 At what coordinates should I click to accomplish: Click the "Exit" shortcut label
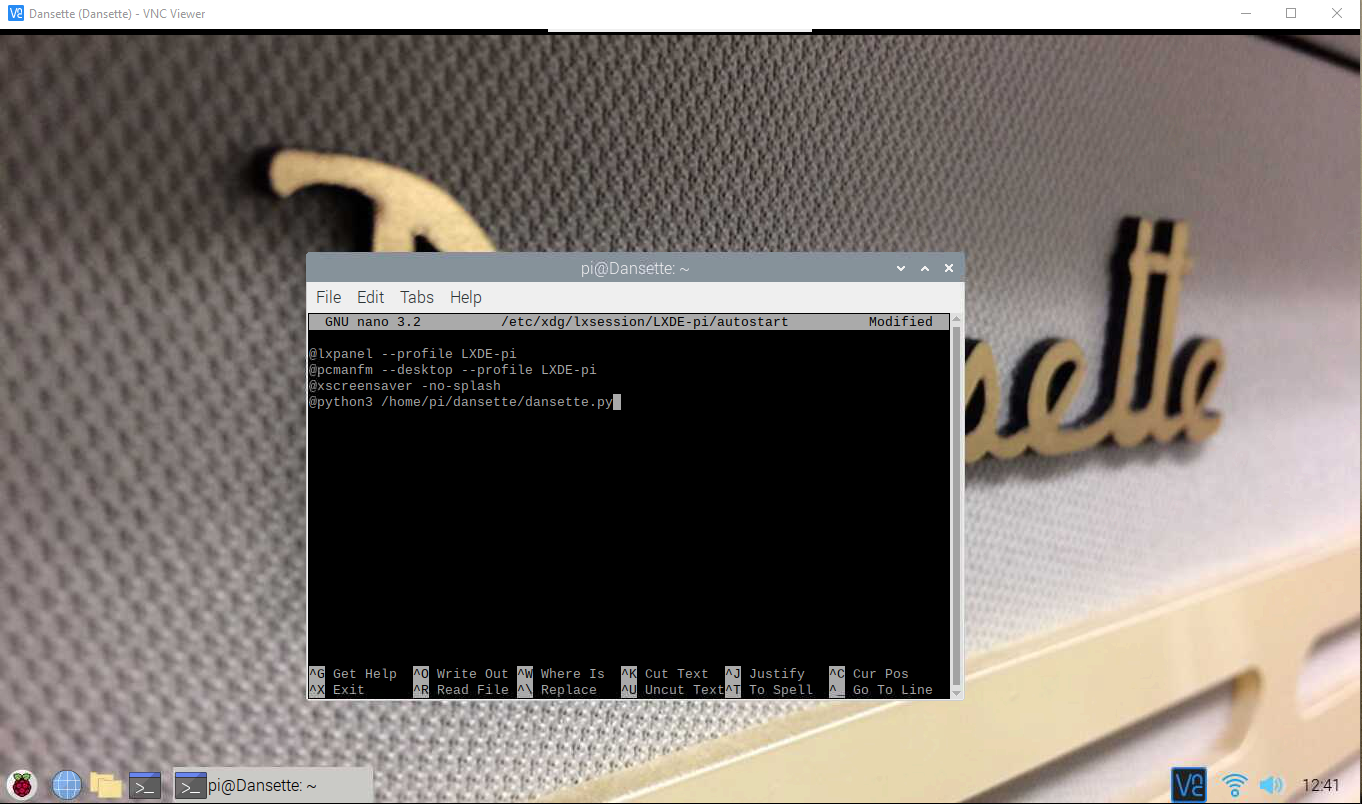(349, 690)
